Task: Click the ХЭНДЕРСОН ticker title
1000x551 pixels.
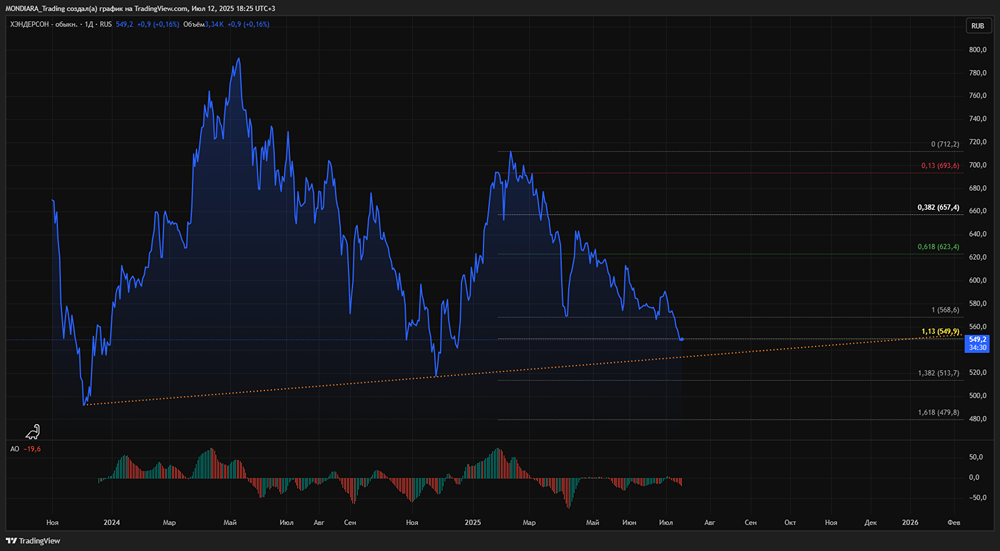Action: (x=31, y=23)
